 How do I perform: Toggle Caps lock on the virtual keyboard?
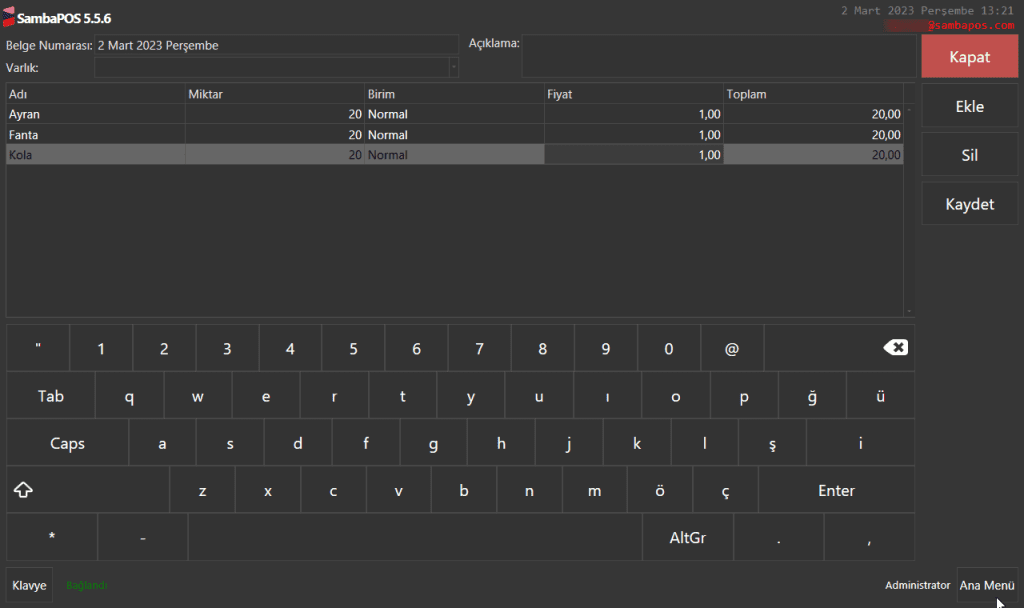(x=67, y=444)
